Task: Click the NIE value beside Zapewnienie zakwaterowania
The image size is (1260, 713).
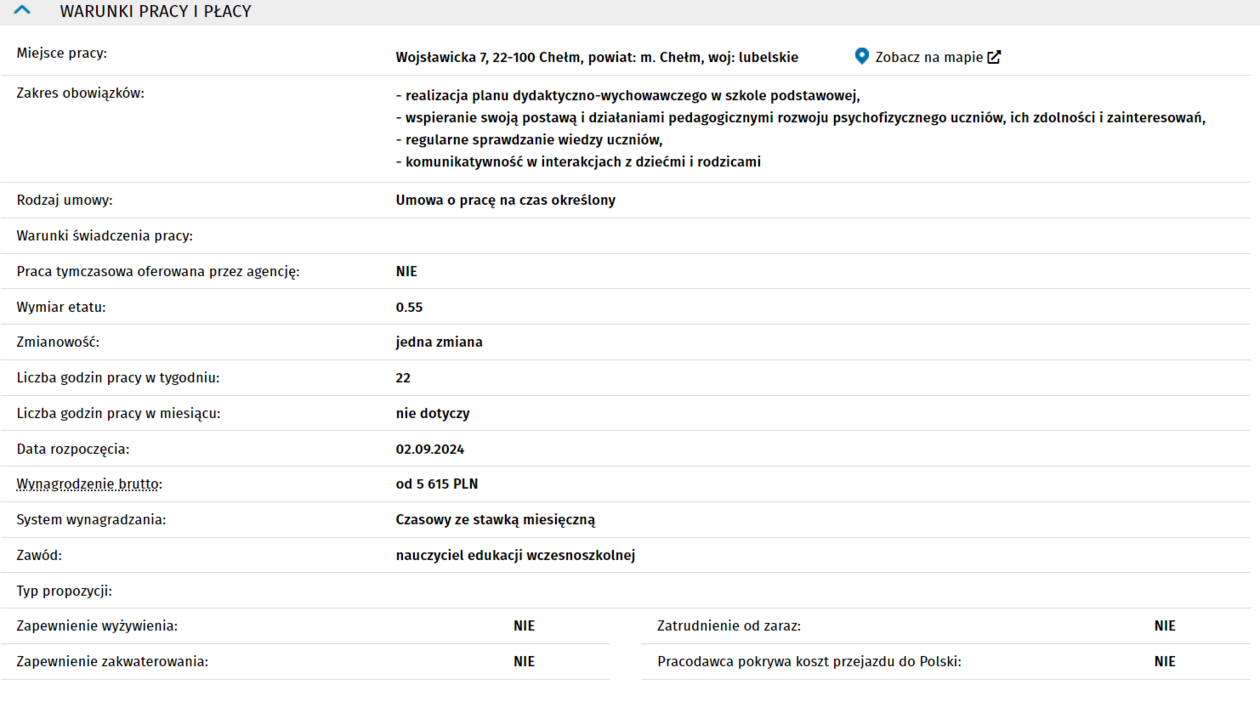Action: coord(524,661)
